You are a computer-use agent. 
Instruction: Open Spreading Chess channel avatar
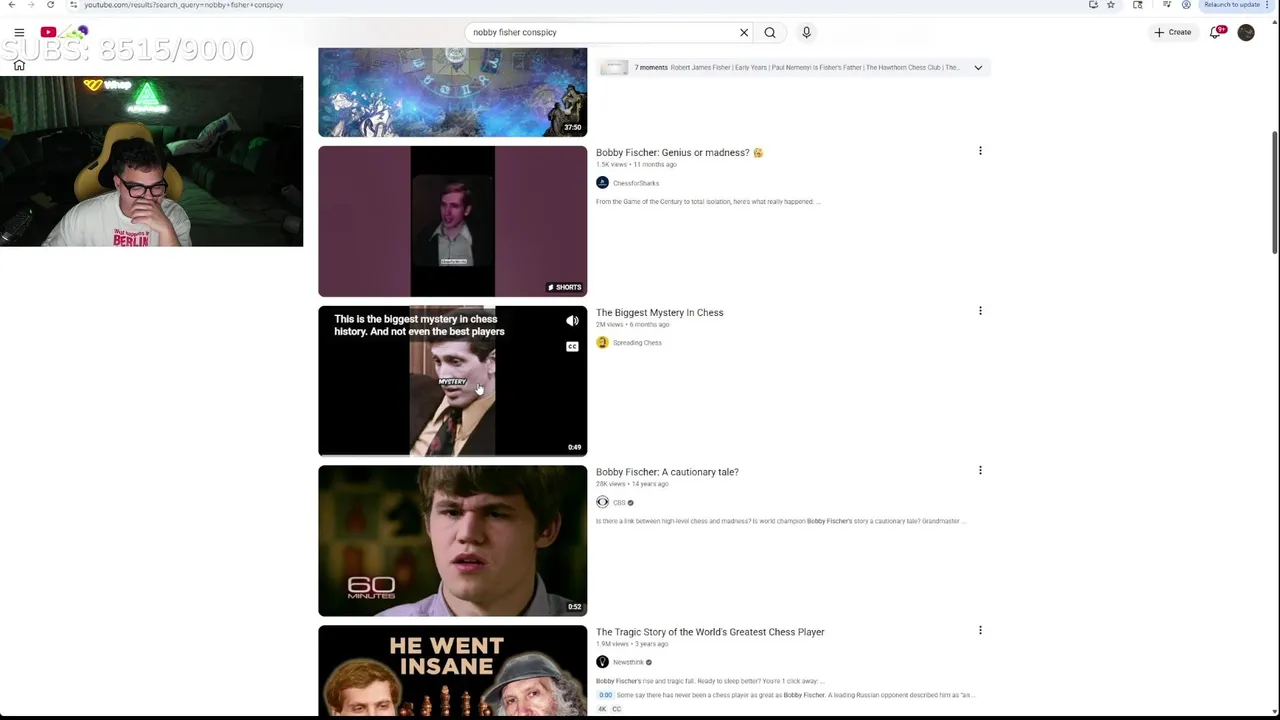click(602, 343)
